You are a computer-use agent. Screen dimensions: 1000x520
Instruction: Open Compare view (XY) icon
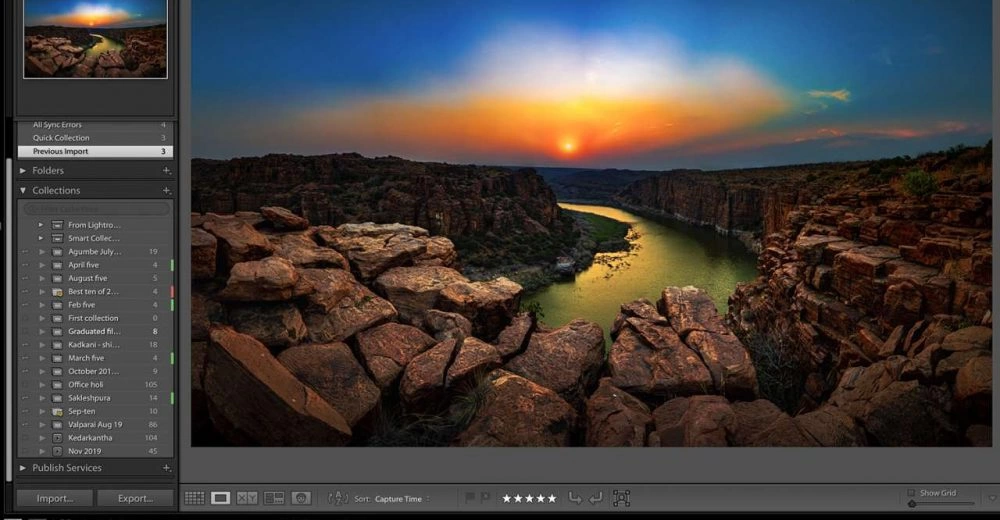[x=247, y=498]
